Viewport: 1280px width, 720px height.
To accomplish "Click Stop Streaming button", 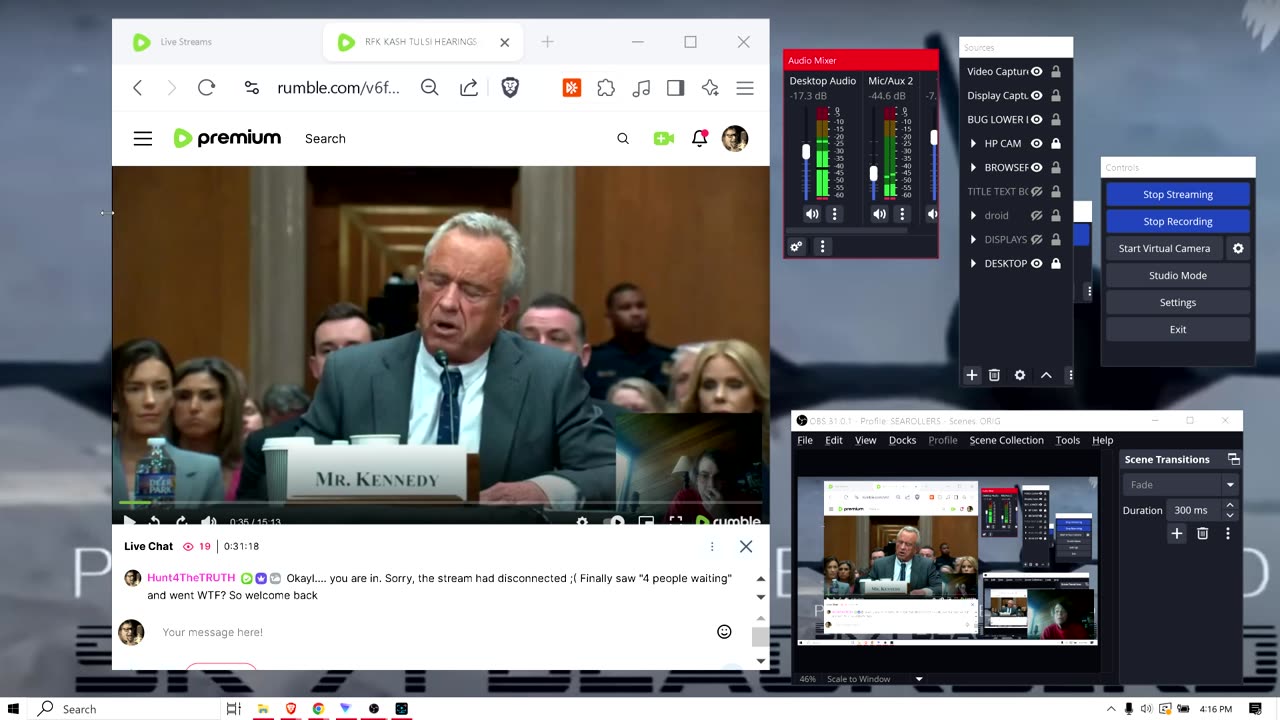I will pos(1178,194).
